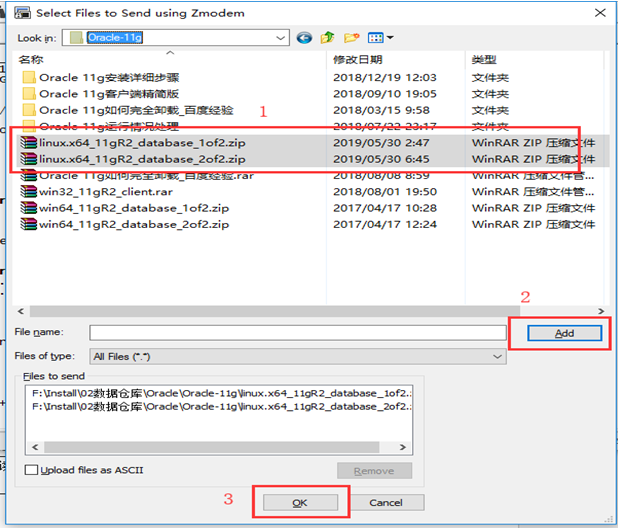
Task: Enable Upload files as ASCII checkbox
Action: coord(31,470)
